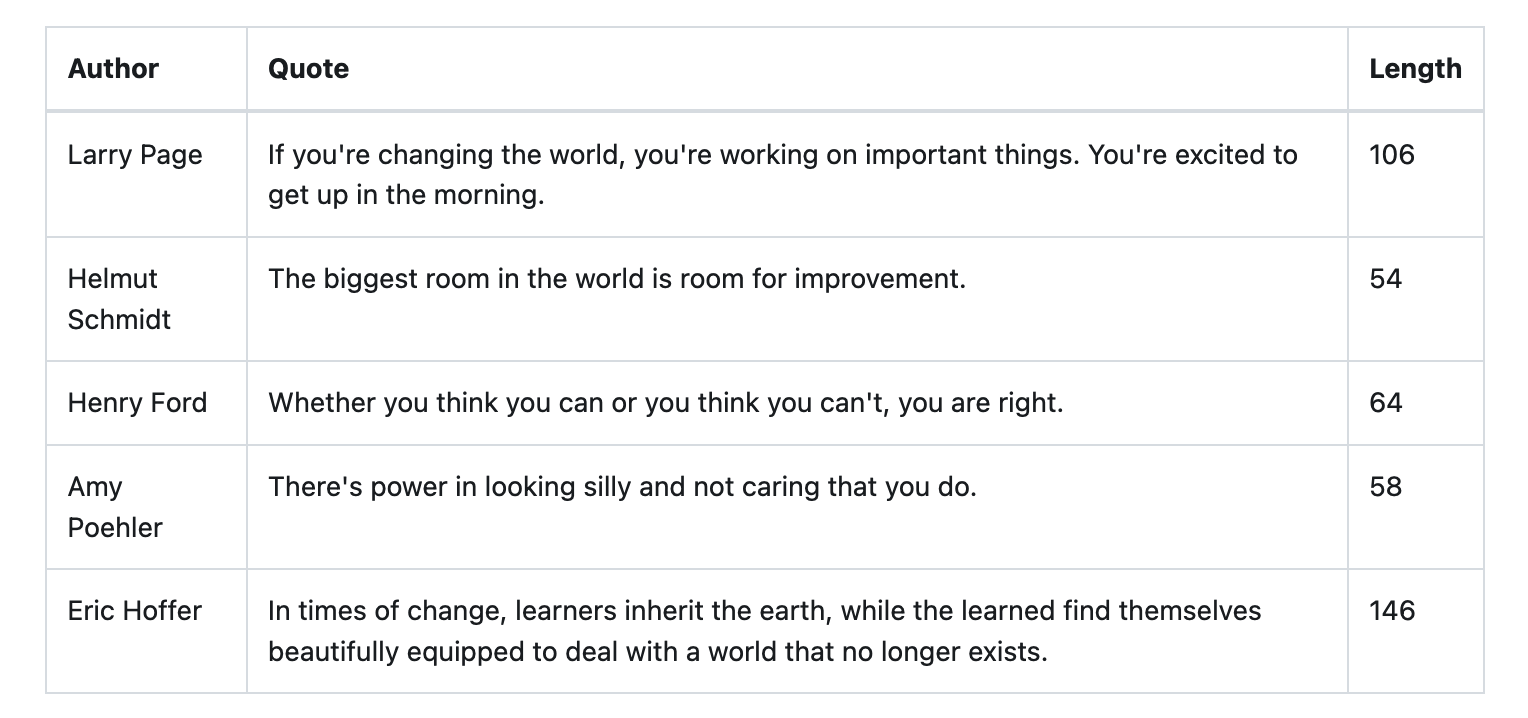This screenshot has height=718, width=1528.
Task: Click the quote about looking silly
Action: (622, 487)
